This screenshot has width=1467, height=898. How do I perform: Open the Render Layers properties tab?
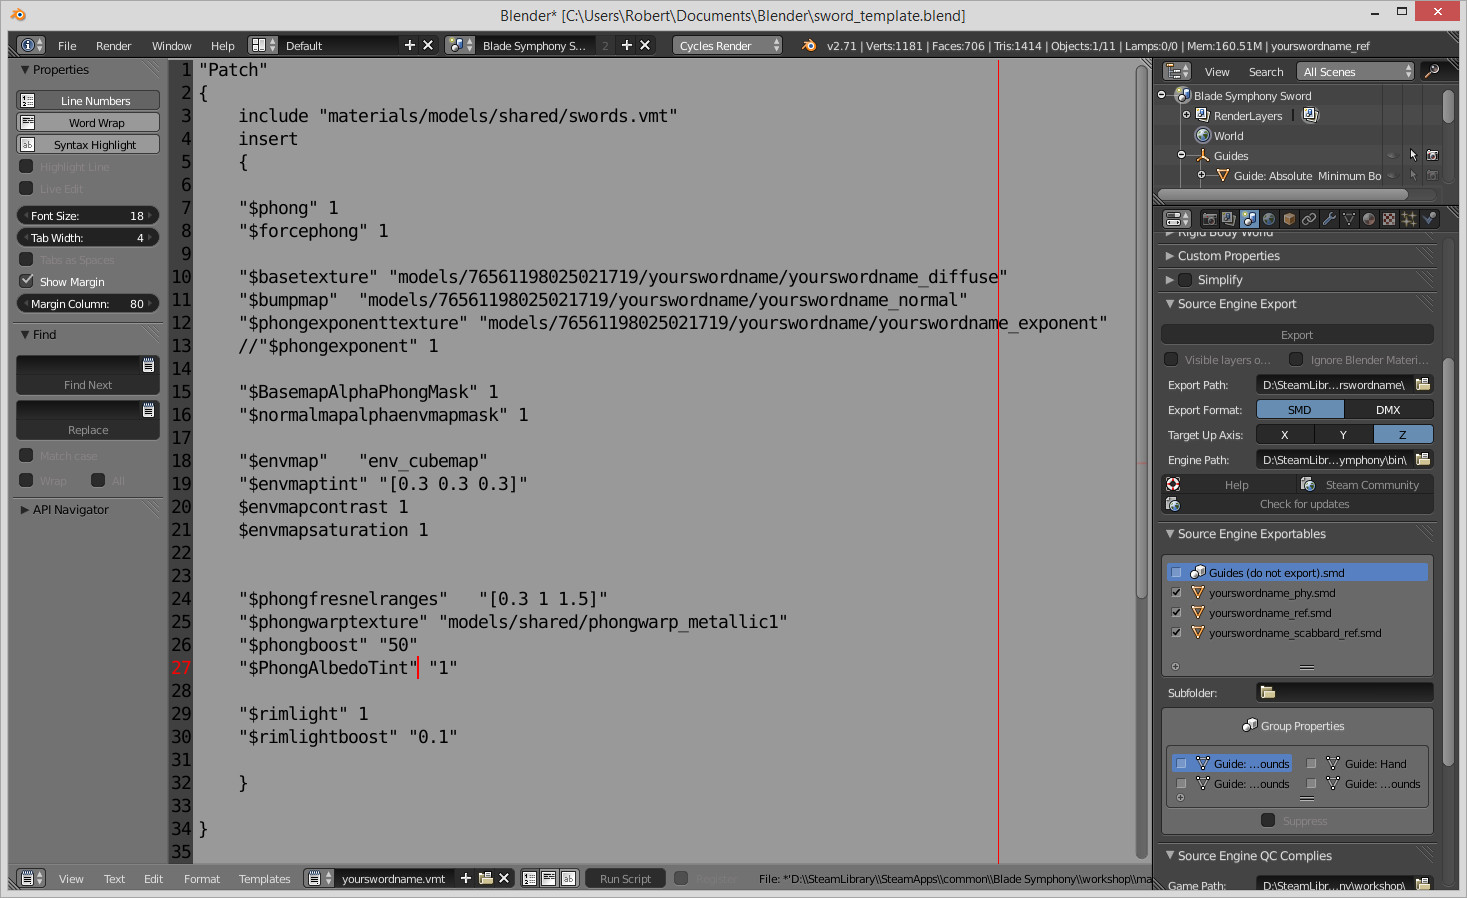[1229, 219]
